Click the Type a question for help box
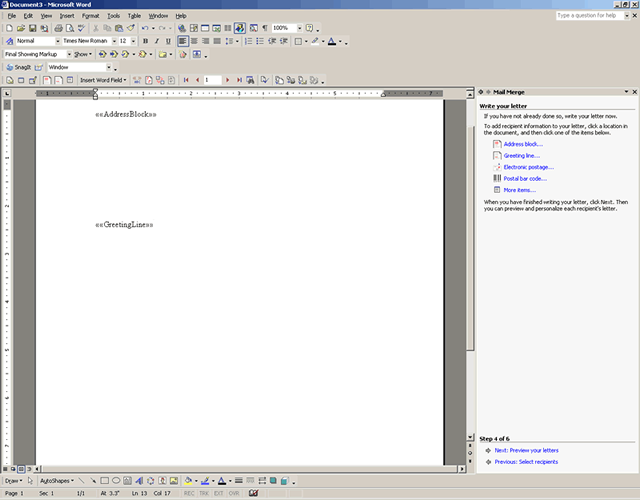This screenshot has width=640, height=500. [590, 16]
